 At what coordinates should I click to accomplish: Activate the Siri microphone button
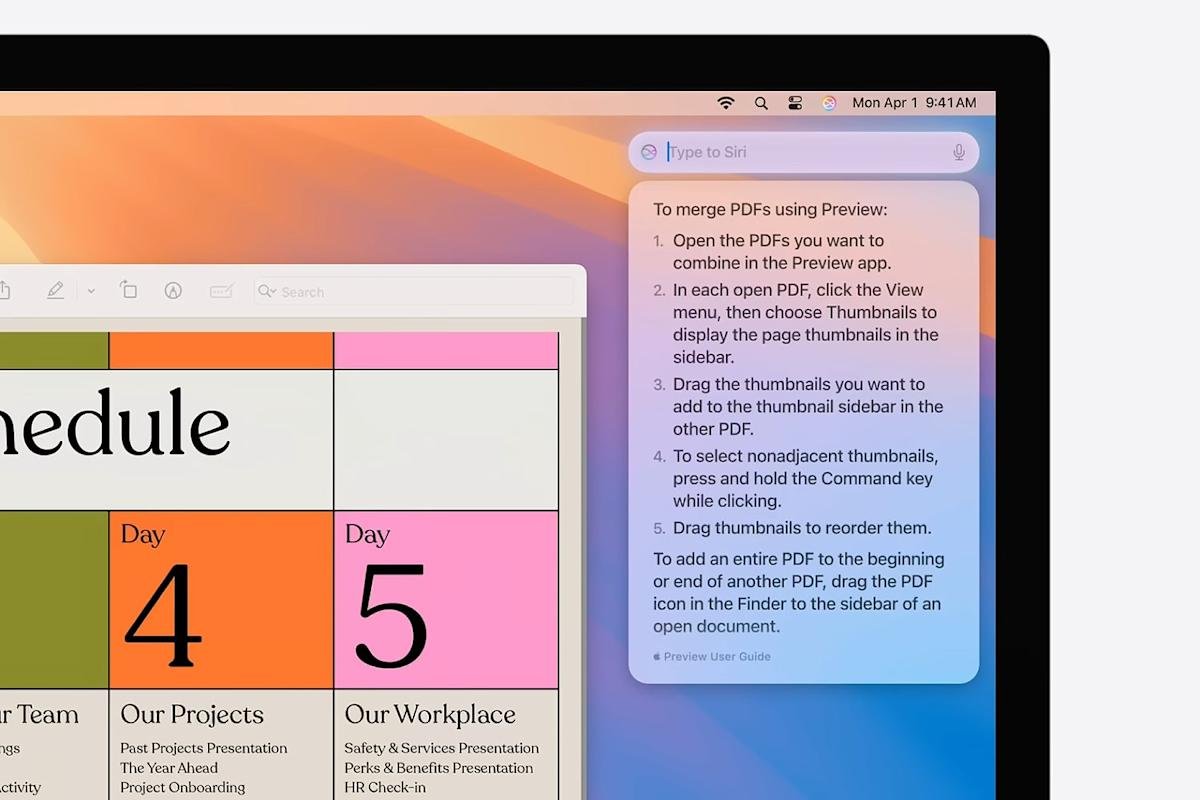pyautogui.click(x=958, y=152)
